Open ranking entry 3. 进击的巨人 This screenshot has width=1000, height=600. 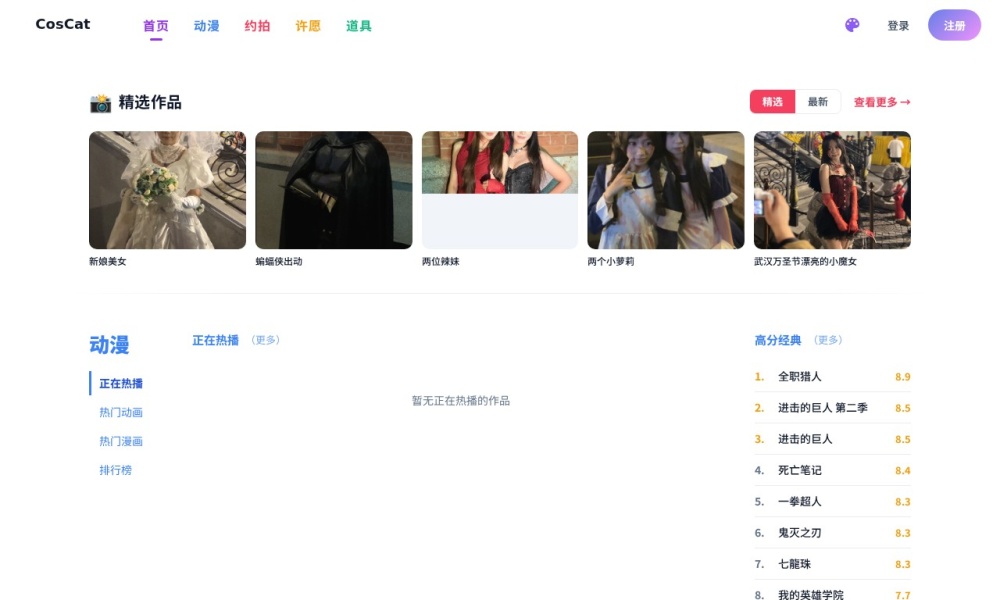805,439
